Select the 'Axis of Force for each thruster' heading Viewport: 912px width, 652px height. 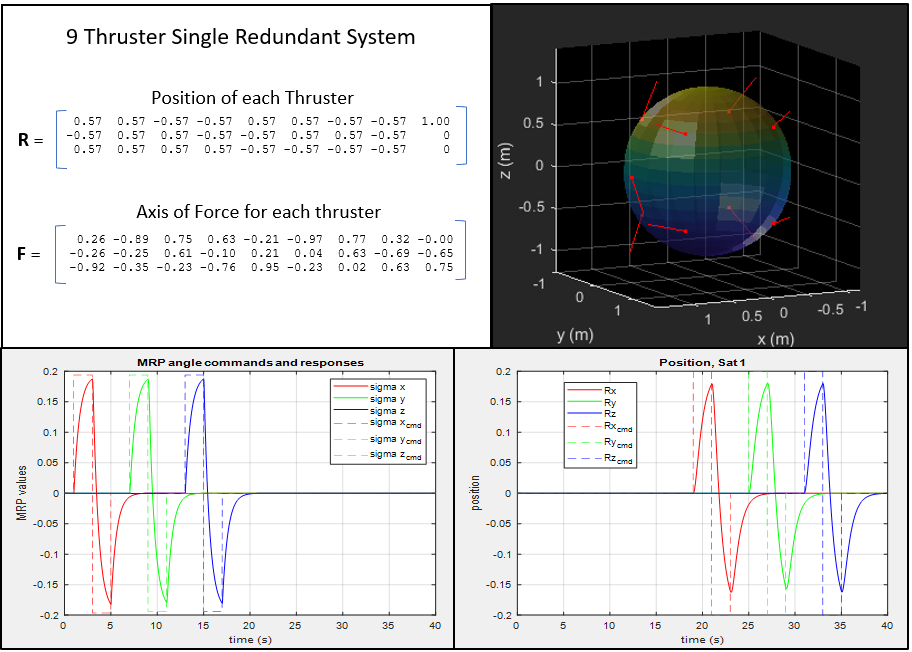[x=258, y=212]
